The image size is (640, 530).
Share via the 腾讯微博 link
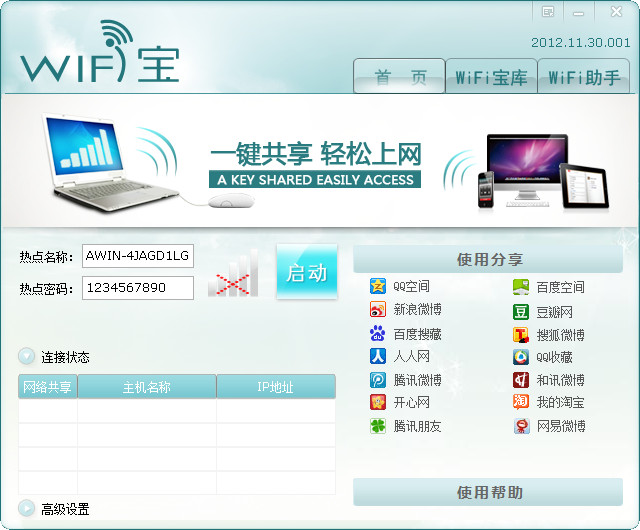418,380
